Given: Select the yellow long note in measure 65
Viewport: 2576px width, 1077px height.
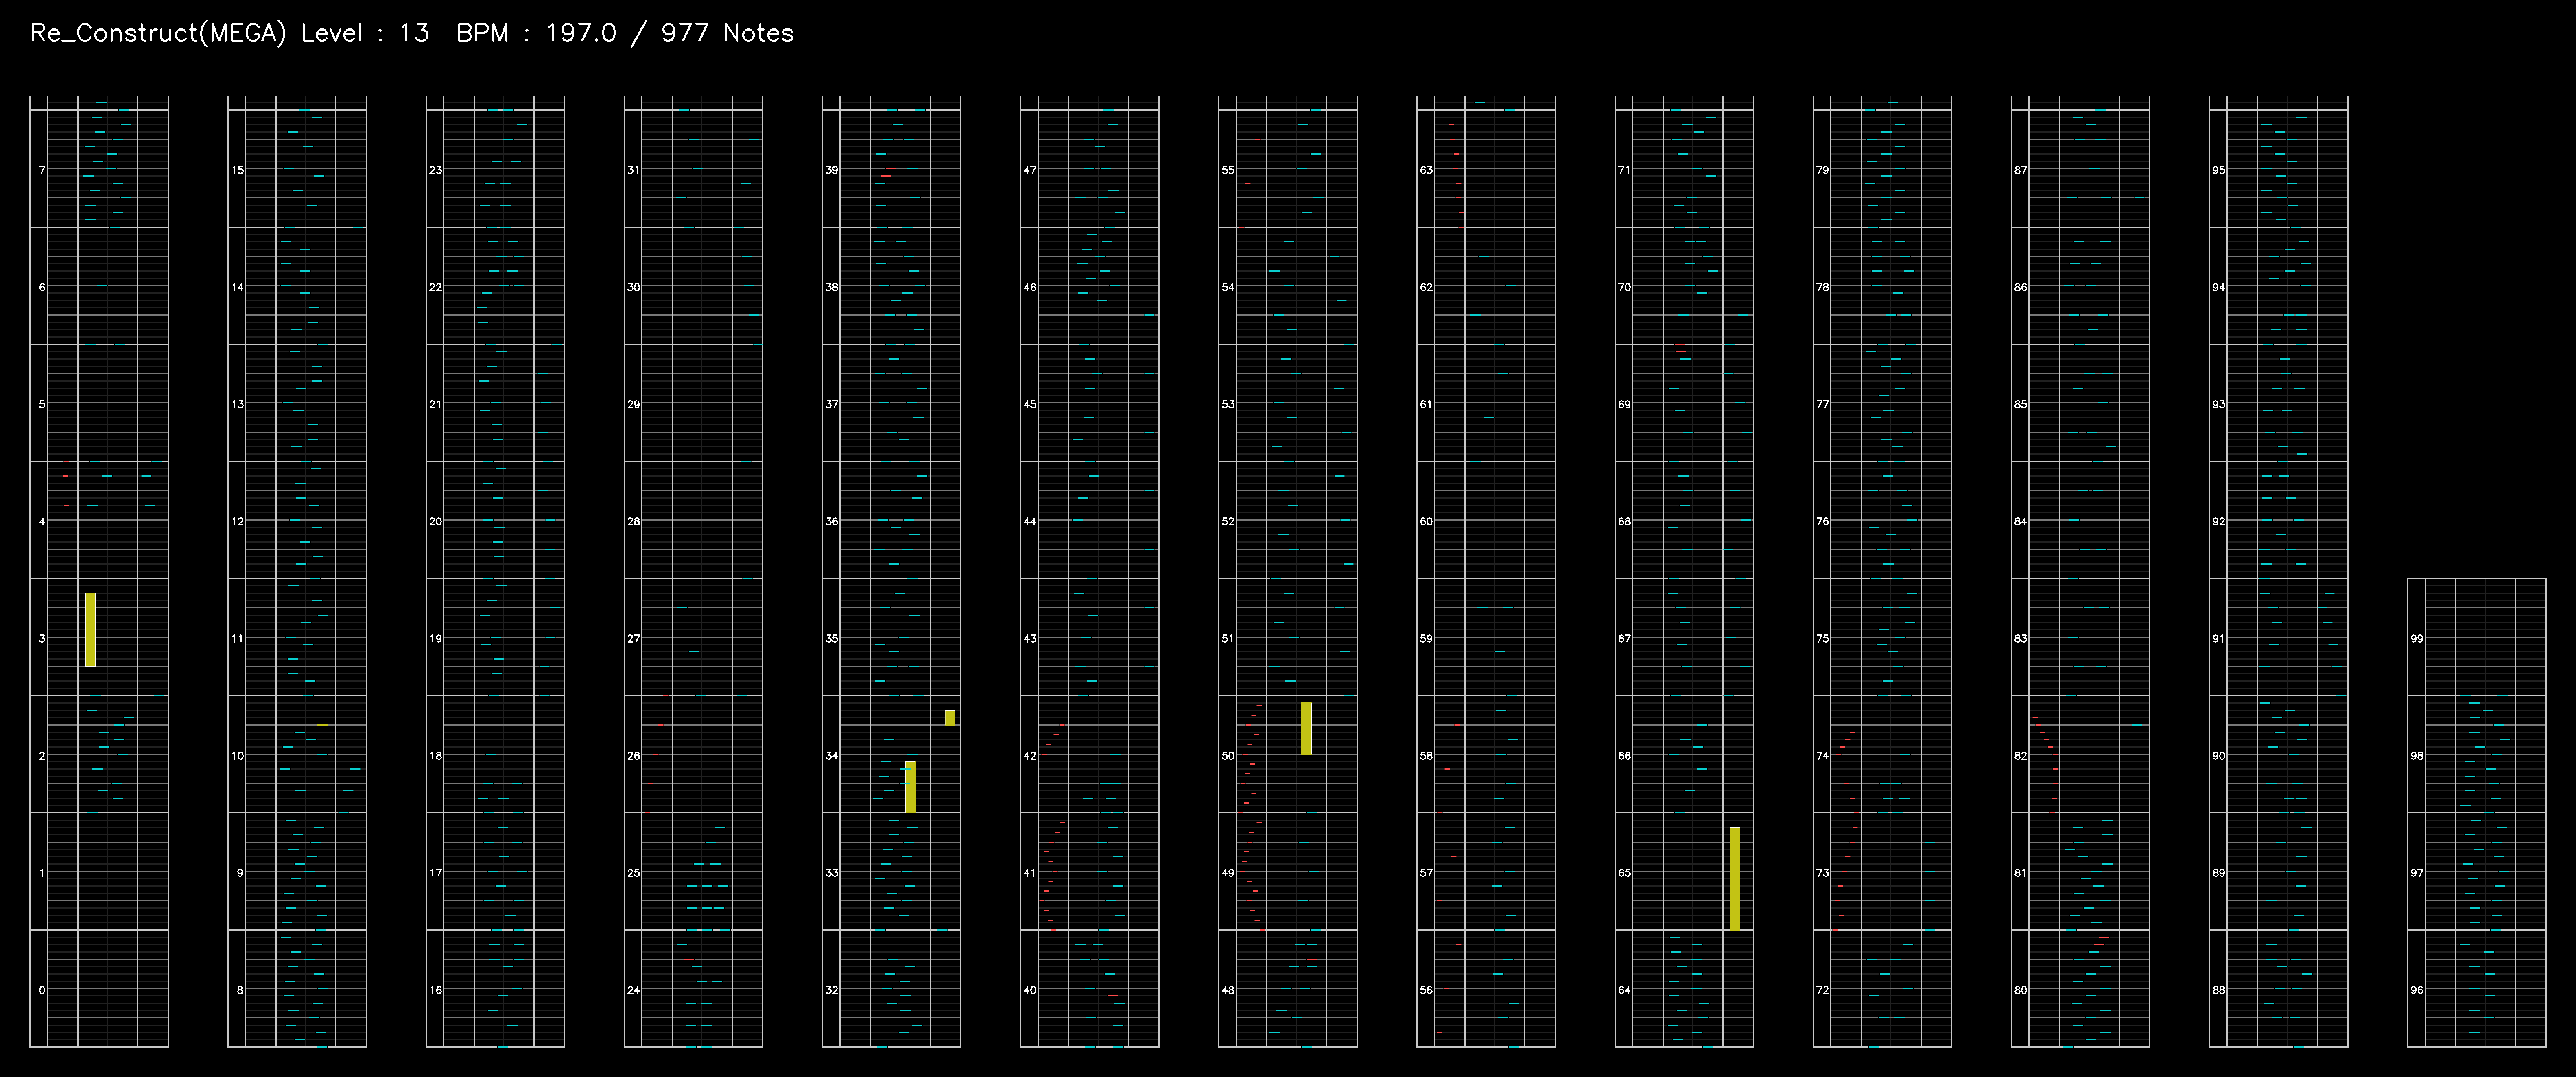Looking at the screenshot, I should click(x=1735, y=878).
